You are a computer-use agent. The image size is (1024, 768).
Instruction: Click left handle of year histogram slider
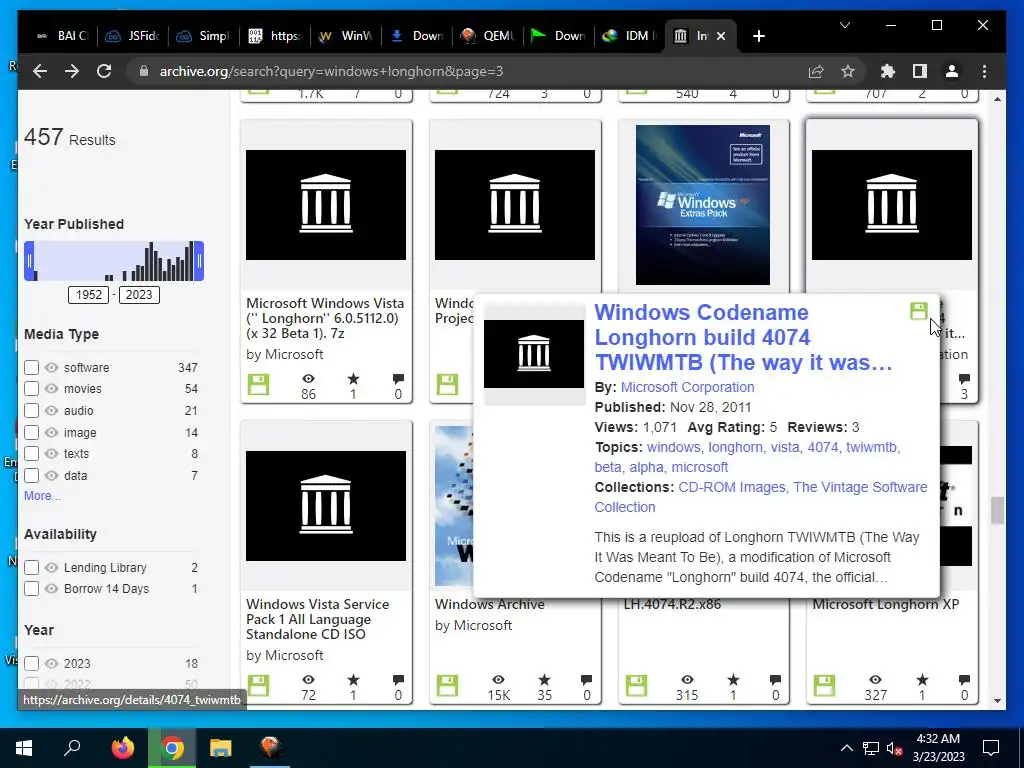[29, 261]
